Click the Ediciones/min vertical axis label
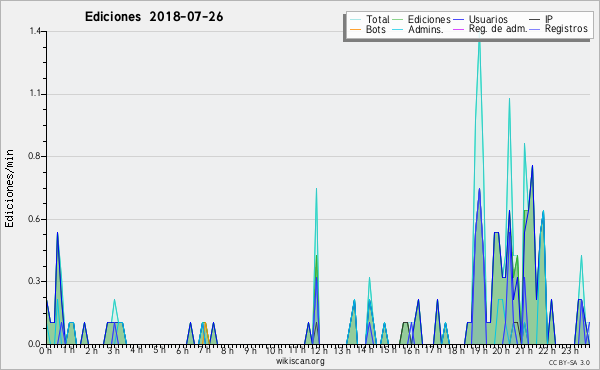 coord(9,189)
